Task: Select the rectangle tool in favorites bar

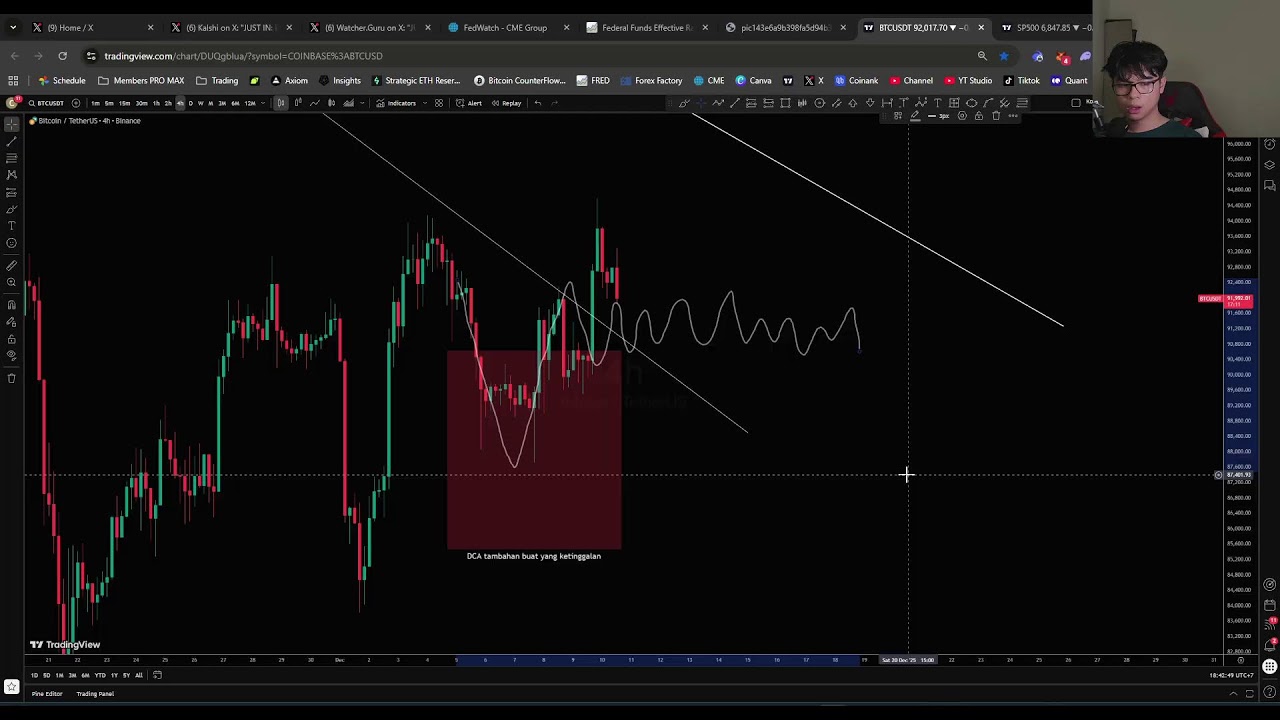Action: [x=785, y=103]
